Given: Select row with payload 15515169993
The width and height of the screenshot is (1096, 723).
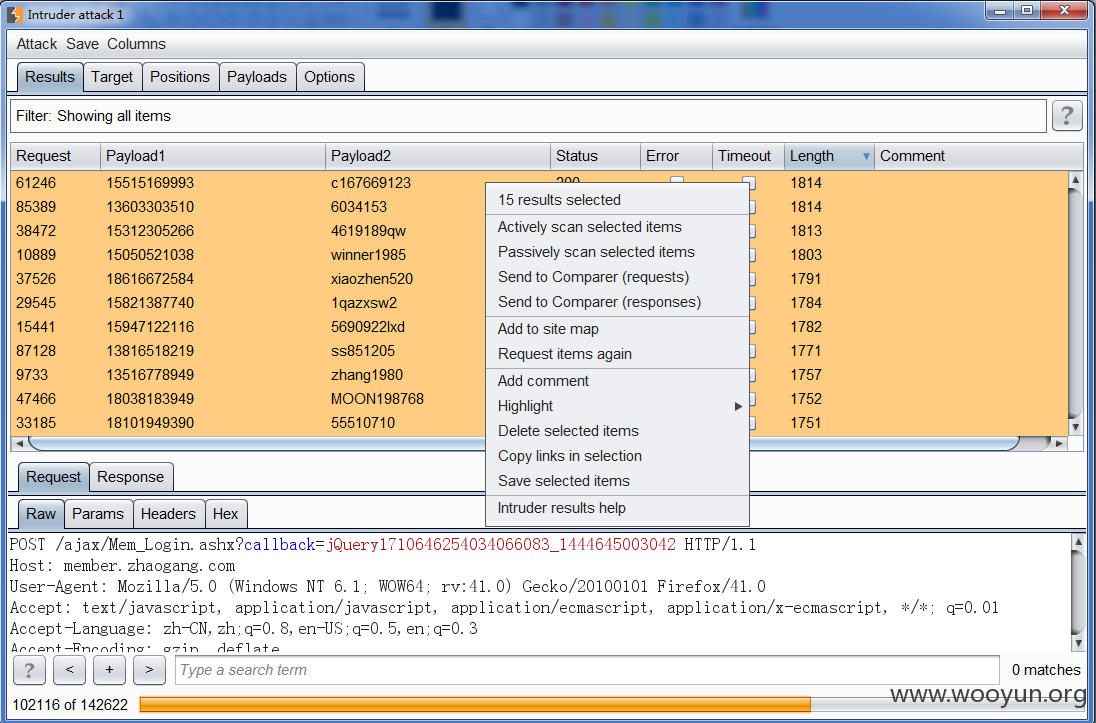Looking at the screenshot, I should coord(540,183).
